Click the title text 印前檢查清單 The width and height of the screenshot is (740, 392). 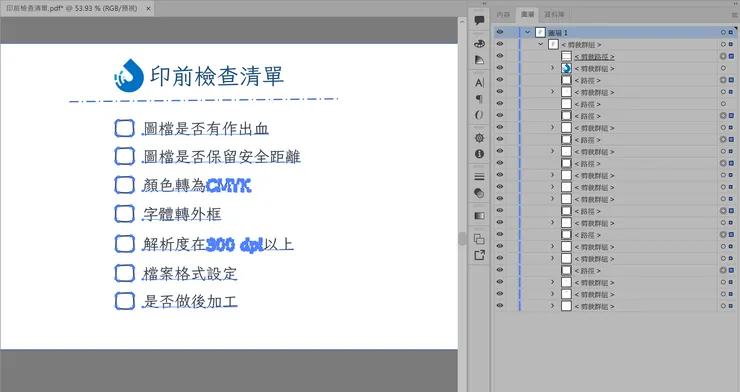tap(217, 76)
